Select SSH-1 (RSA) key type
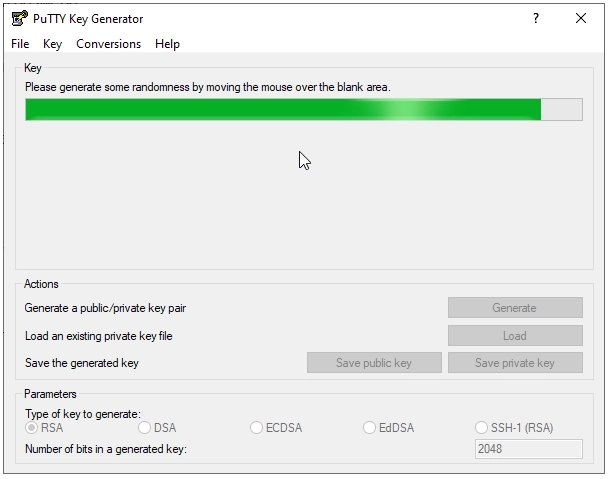 coord(482,428)
